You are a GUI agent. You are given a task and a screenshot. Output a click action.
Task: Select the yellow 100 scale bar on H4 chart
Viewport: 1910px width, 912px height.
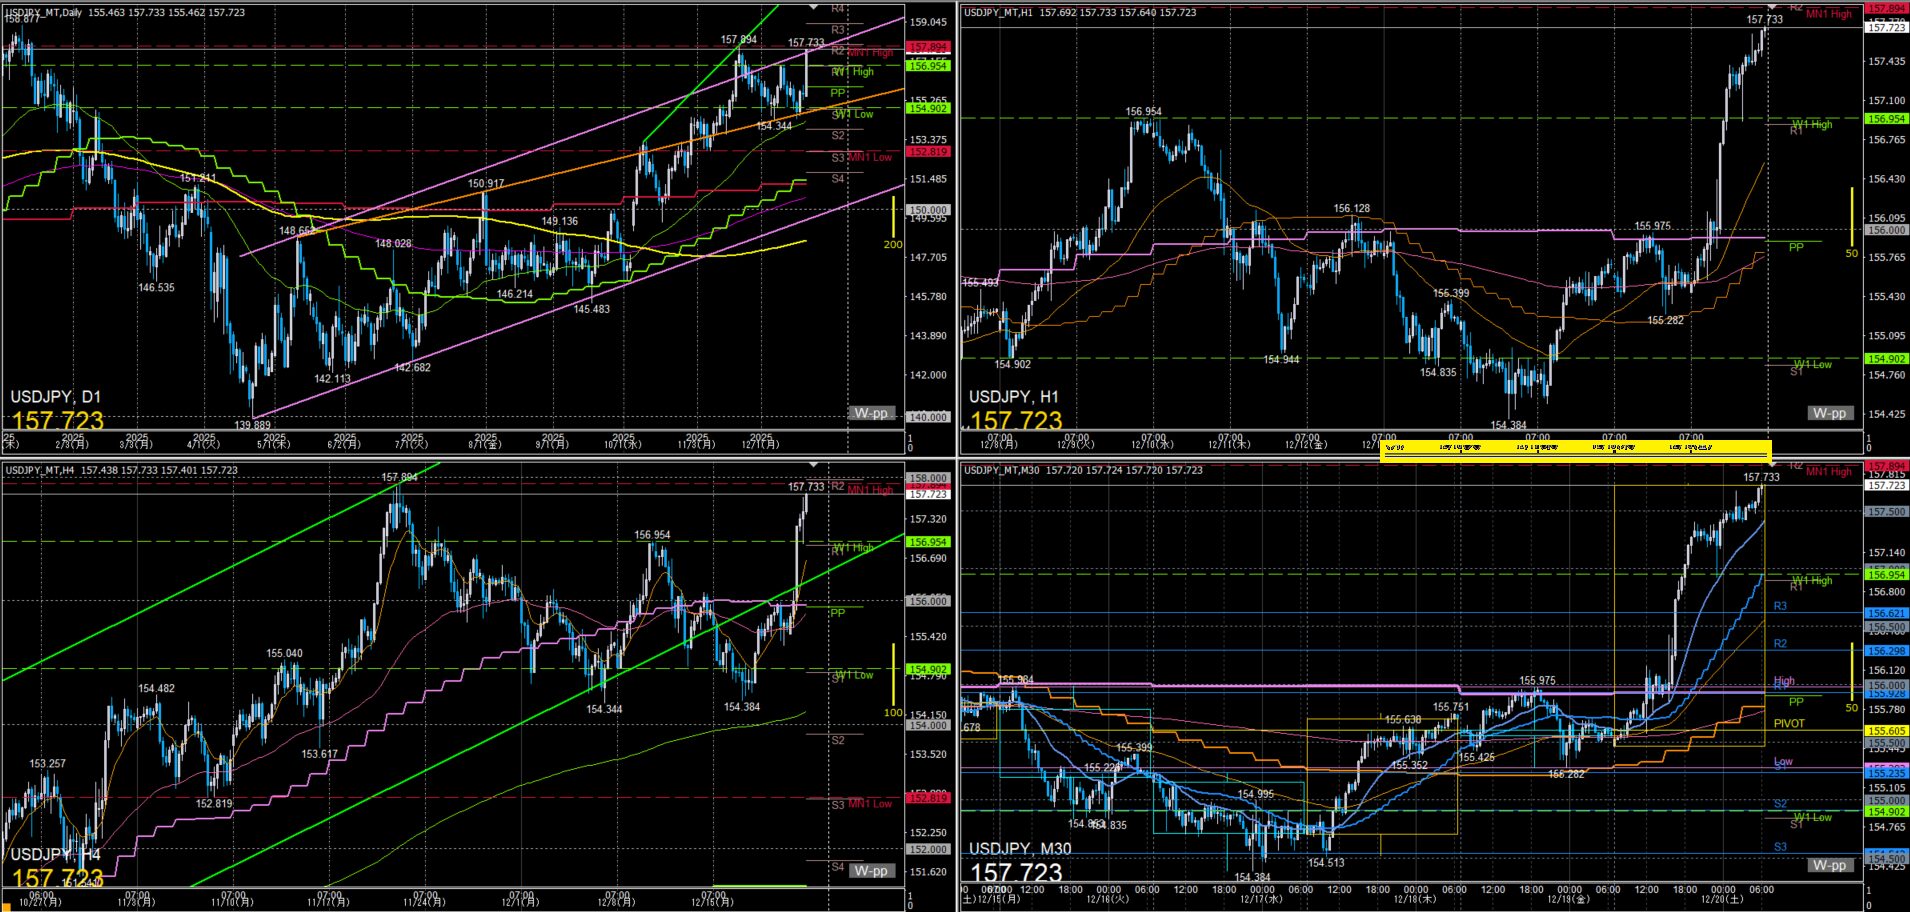893,675
